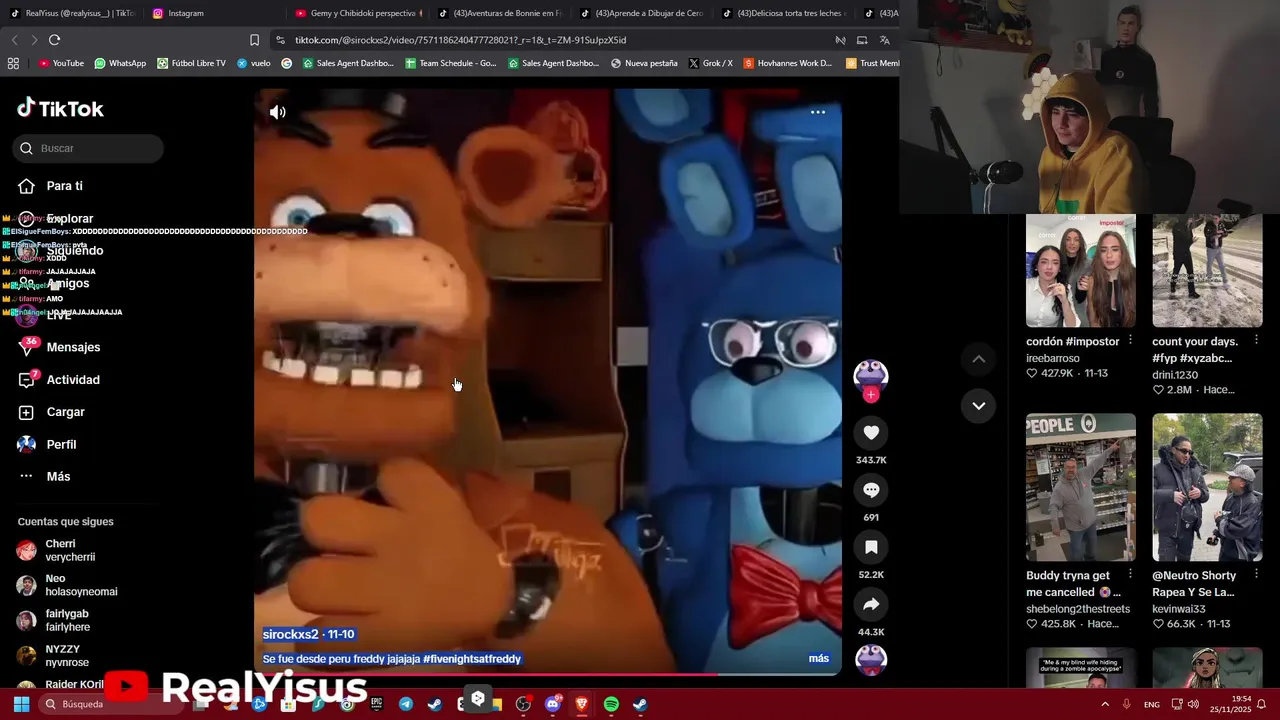The width and height of the screenshot is (1280, 720).
Task: Open the Fútbol Libre TV bookmark
Action: click(190, 63)
